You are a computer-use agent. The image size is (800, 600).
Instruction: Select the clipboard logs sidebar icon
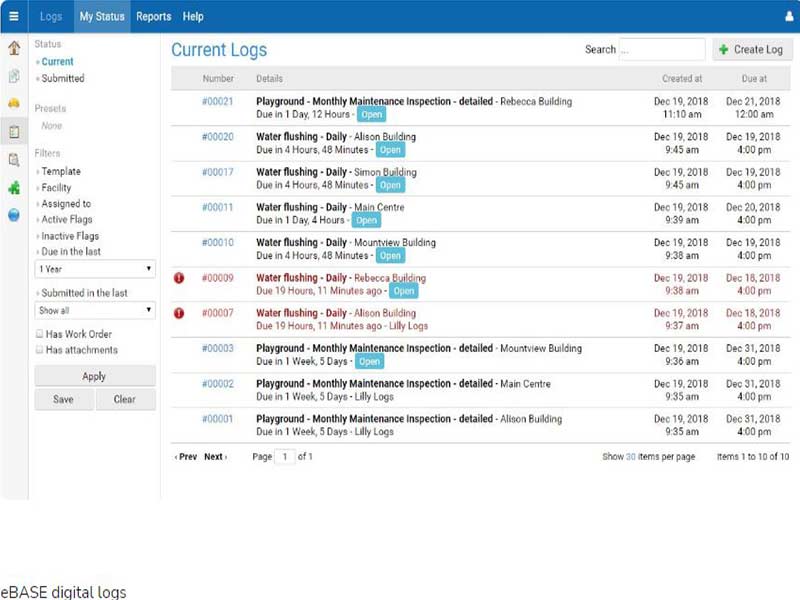(x=14, y=132)
